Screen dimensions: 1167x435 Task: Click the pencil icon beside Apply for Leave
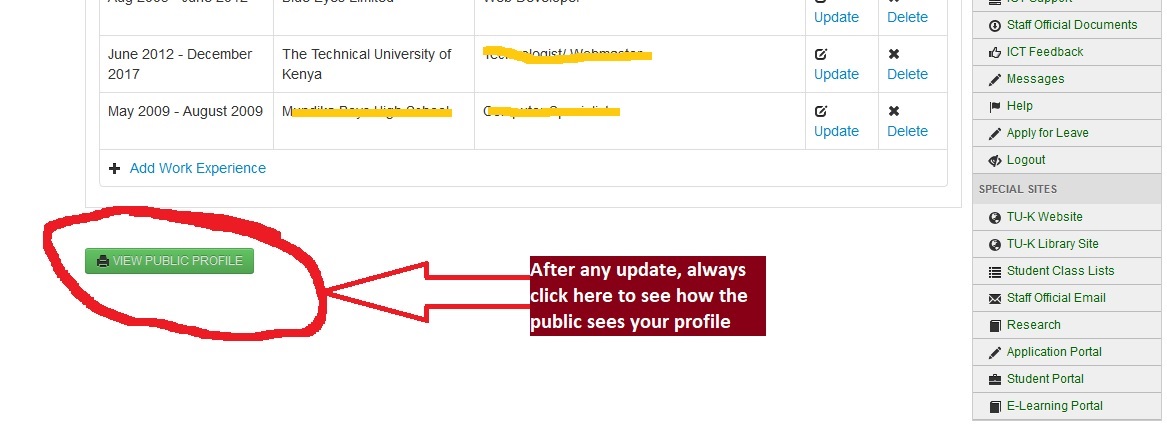[994, 134]
